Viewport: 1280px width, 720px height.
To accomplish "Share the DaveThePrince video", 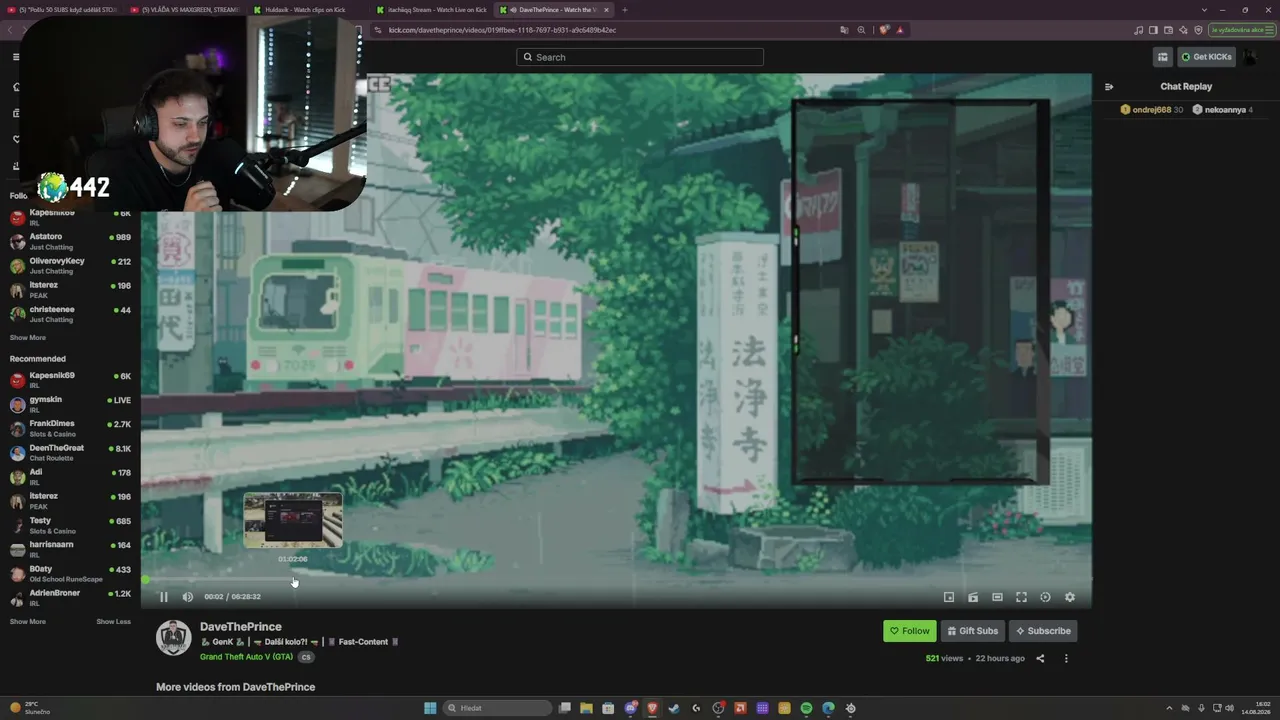I will click(x=1040, y=658).
